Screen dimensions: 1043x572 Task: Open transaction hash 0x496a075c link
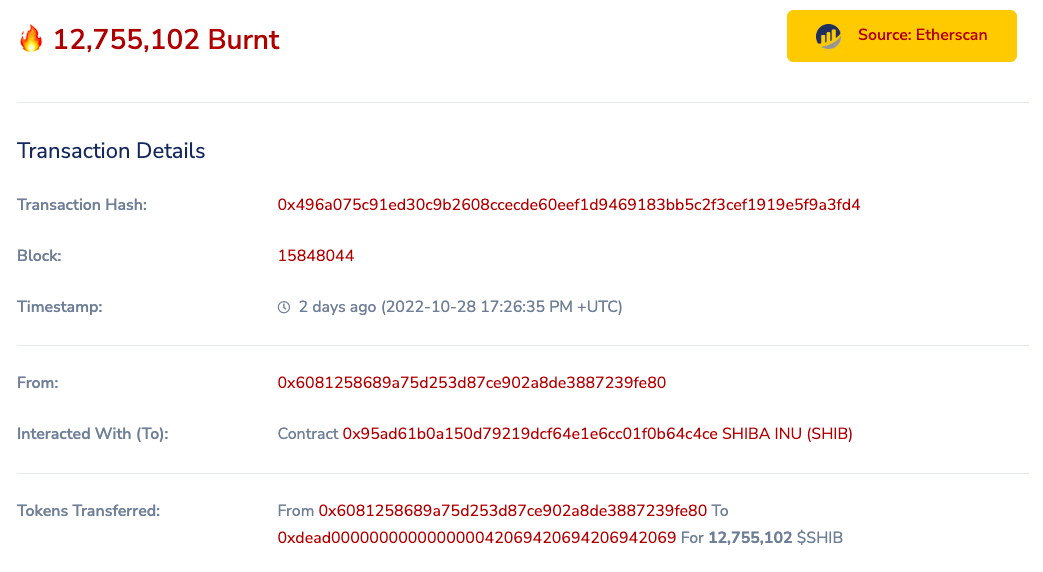coord(569,205)
